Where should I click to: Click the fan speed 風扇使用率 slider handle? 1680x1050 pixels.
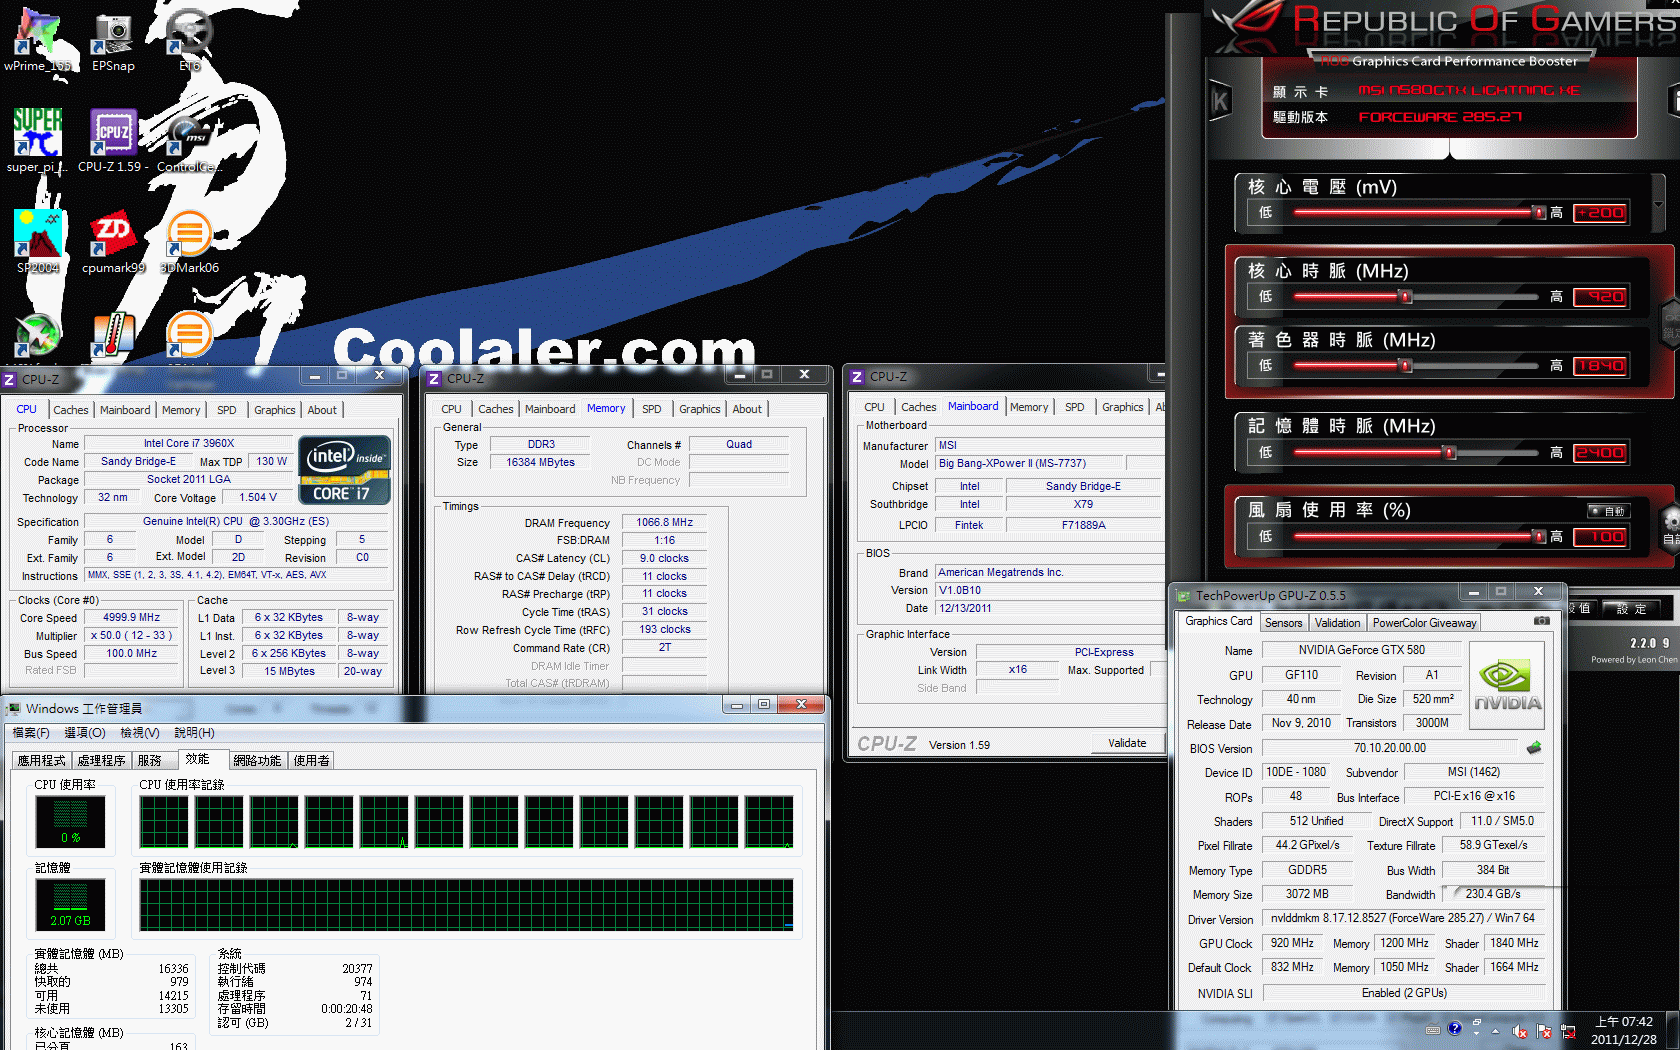click(1539, 537)
